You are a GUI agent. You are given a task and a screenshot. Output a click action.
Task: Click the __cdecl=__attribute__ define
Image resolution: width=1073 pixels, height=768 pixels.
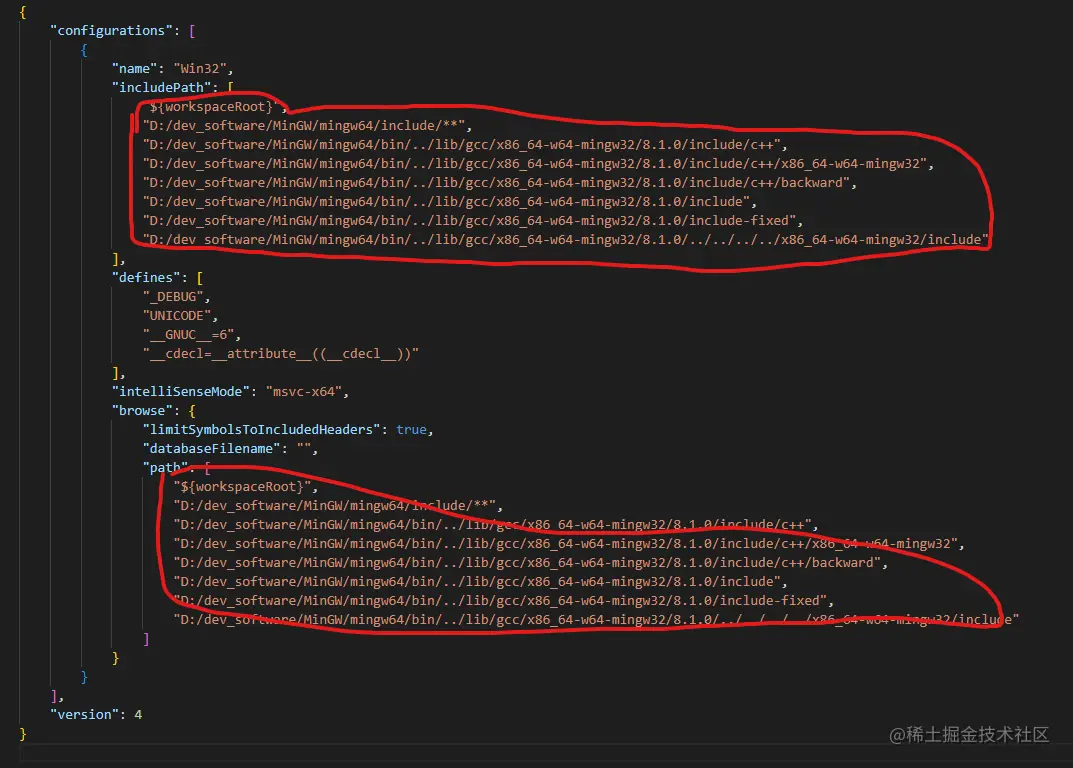[281, 354]
